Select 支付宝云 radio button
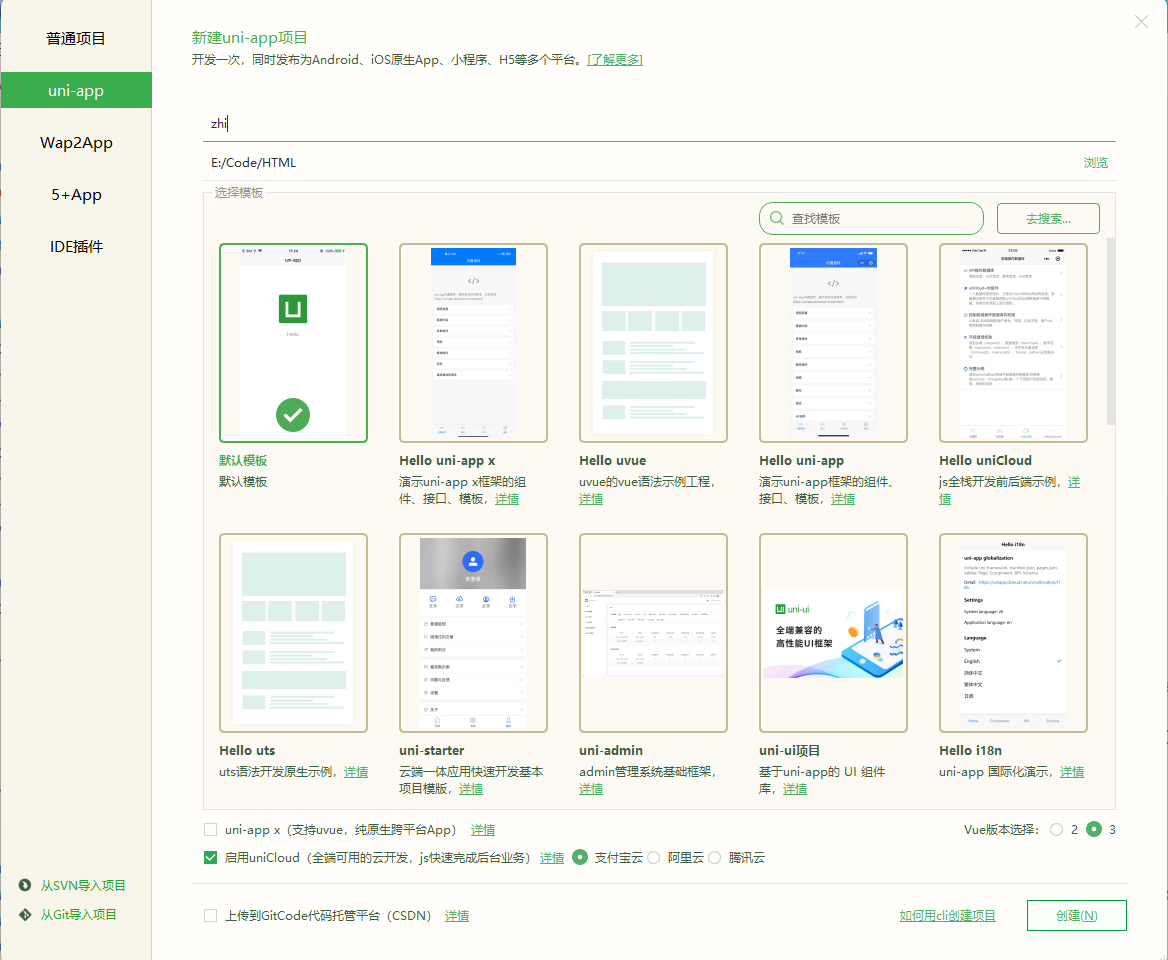 tap(580, 857)
